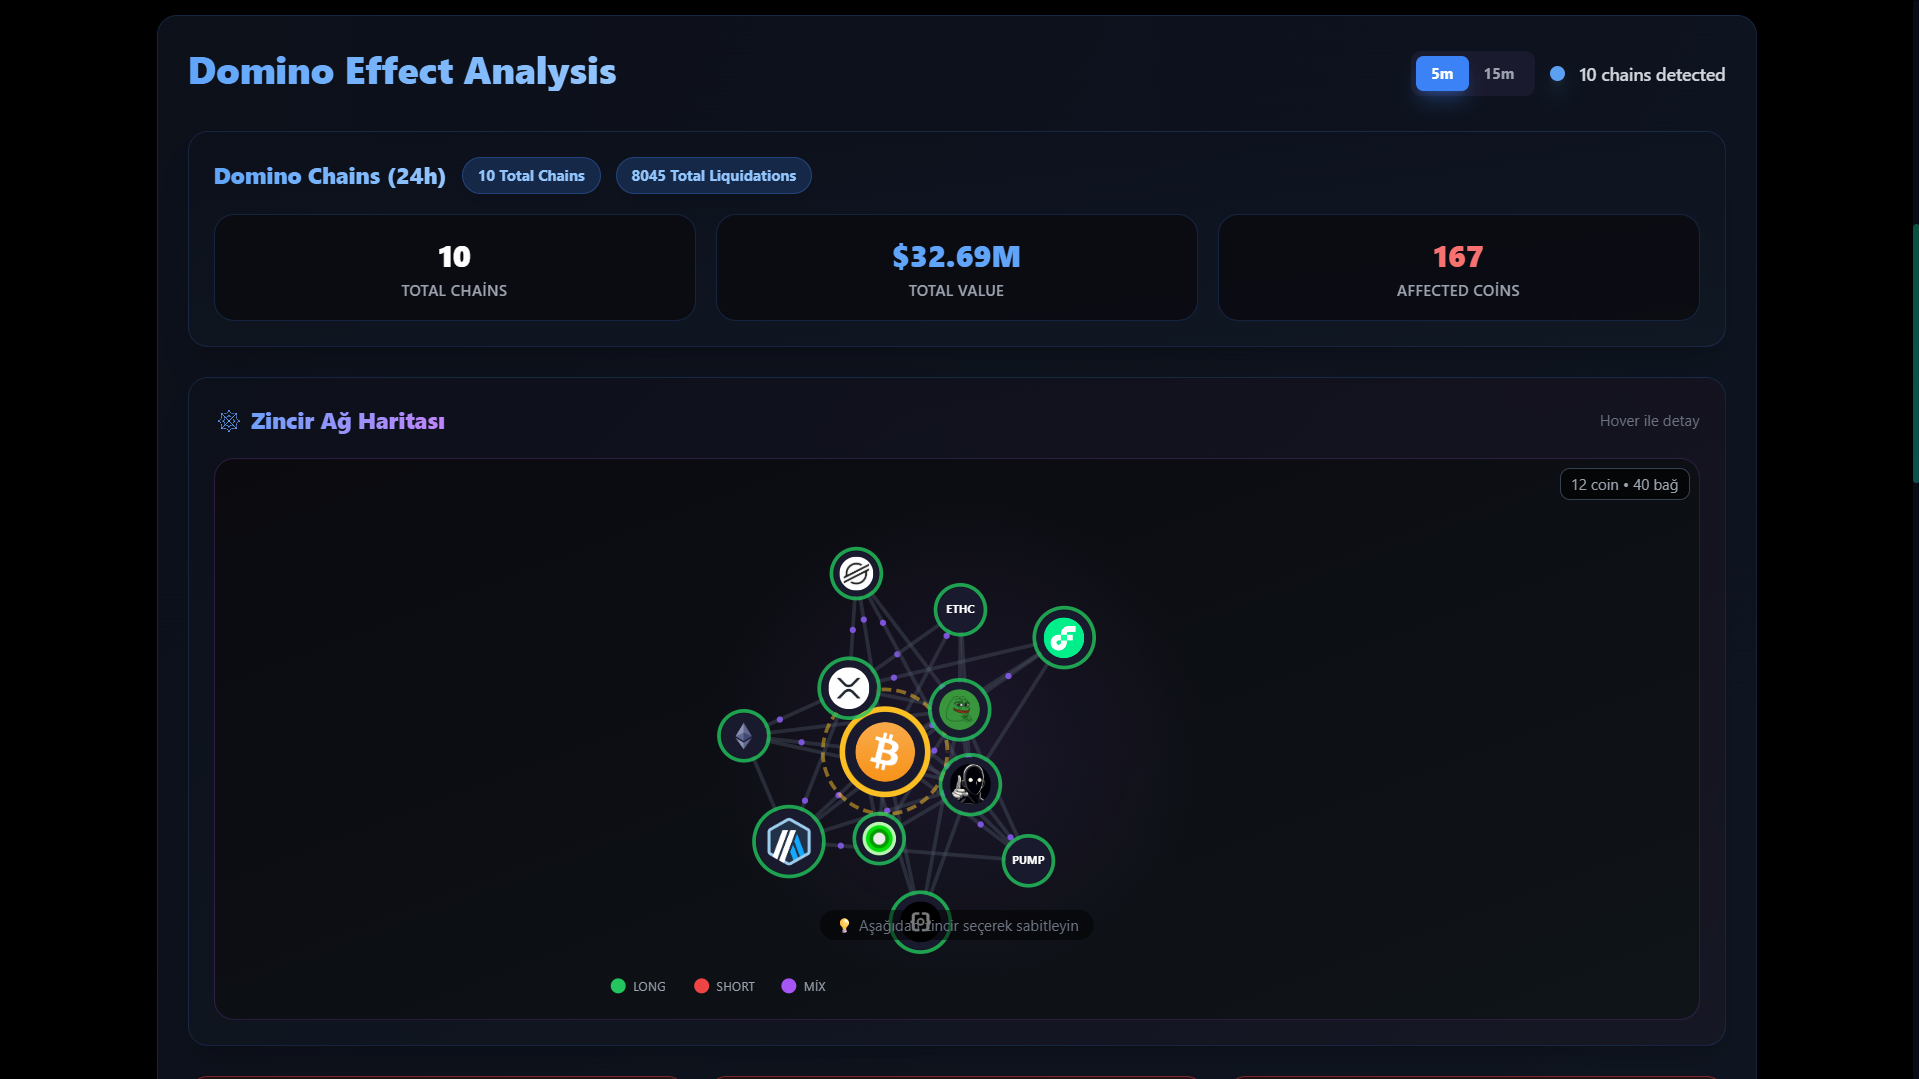Click the 10 Total Chains badge

pos(531,176)
